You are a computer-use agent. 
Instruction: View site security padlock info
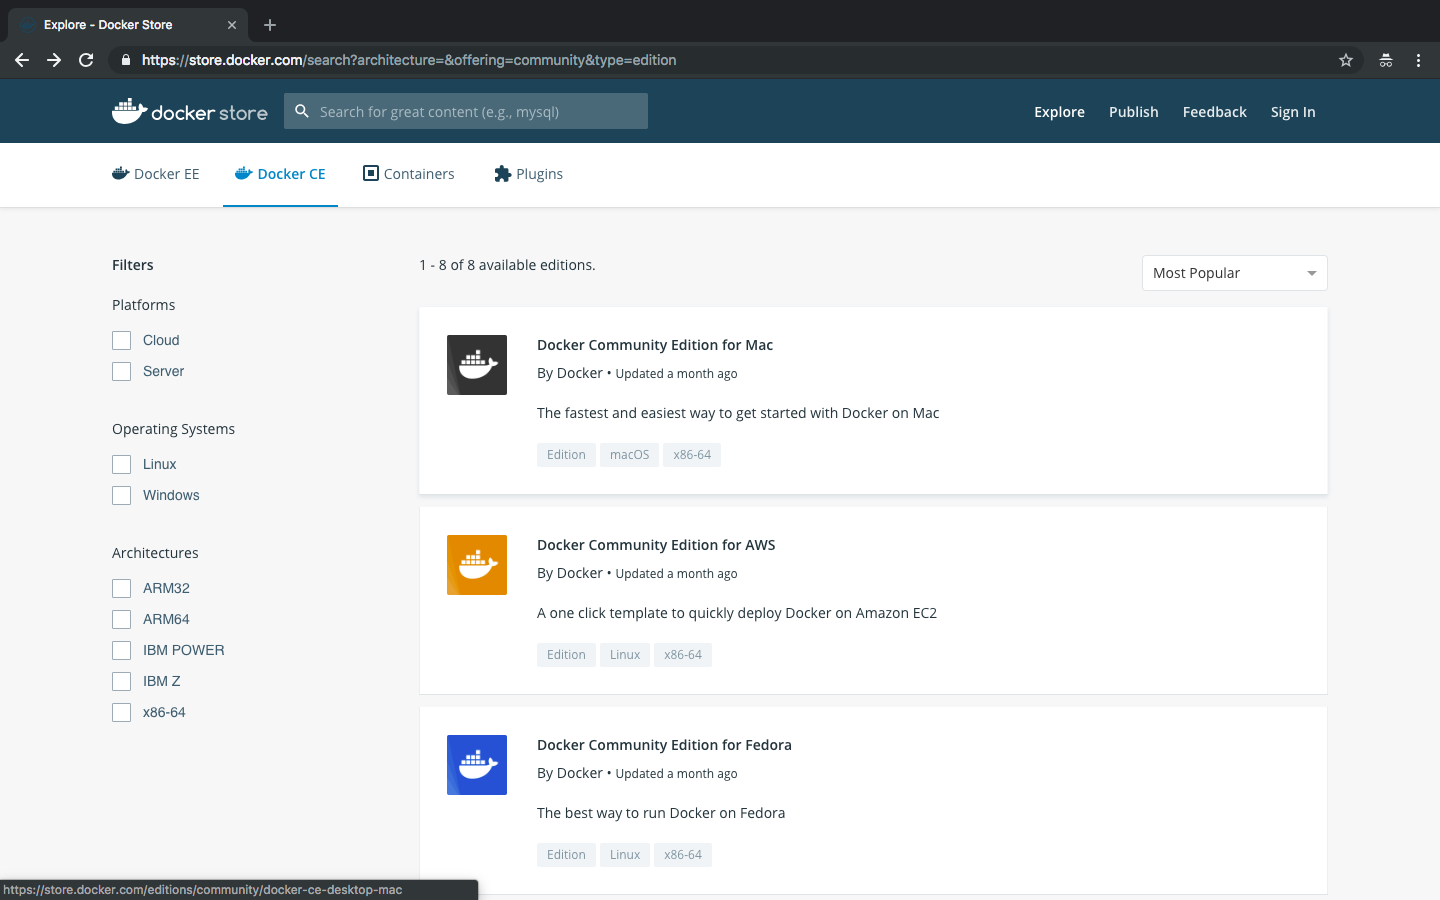(125, 60)
